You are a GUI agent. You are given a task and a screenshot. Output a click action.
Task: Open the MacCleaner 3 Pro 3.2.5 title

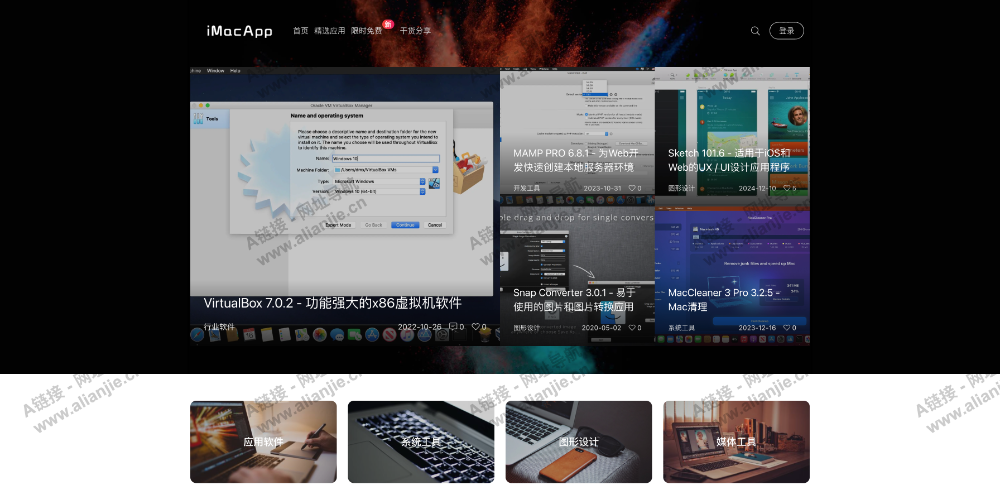click(x=724, y=299)
